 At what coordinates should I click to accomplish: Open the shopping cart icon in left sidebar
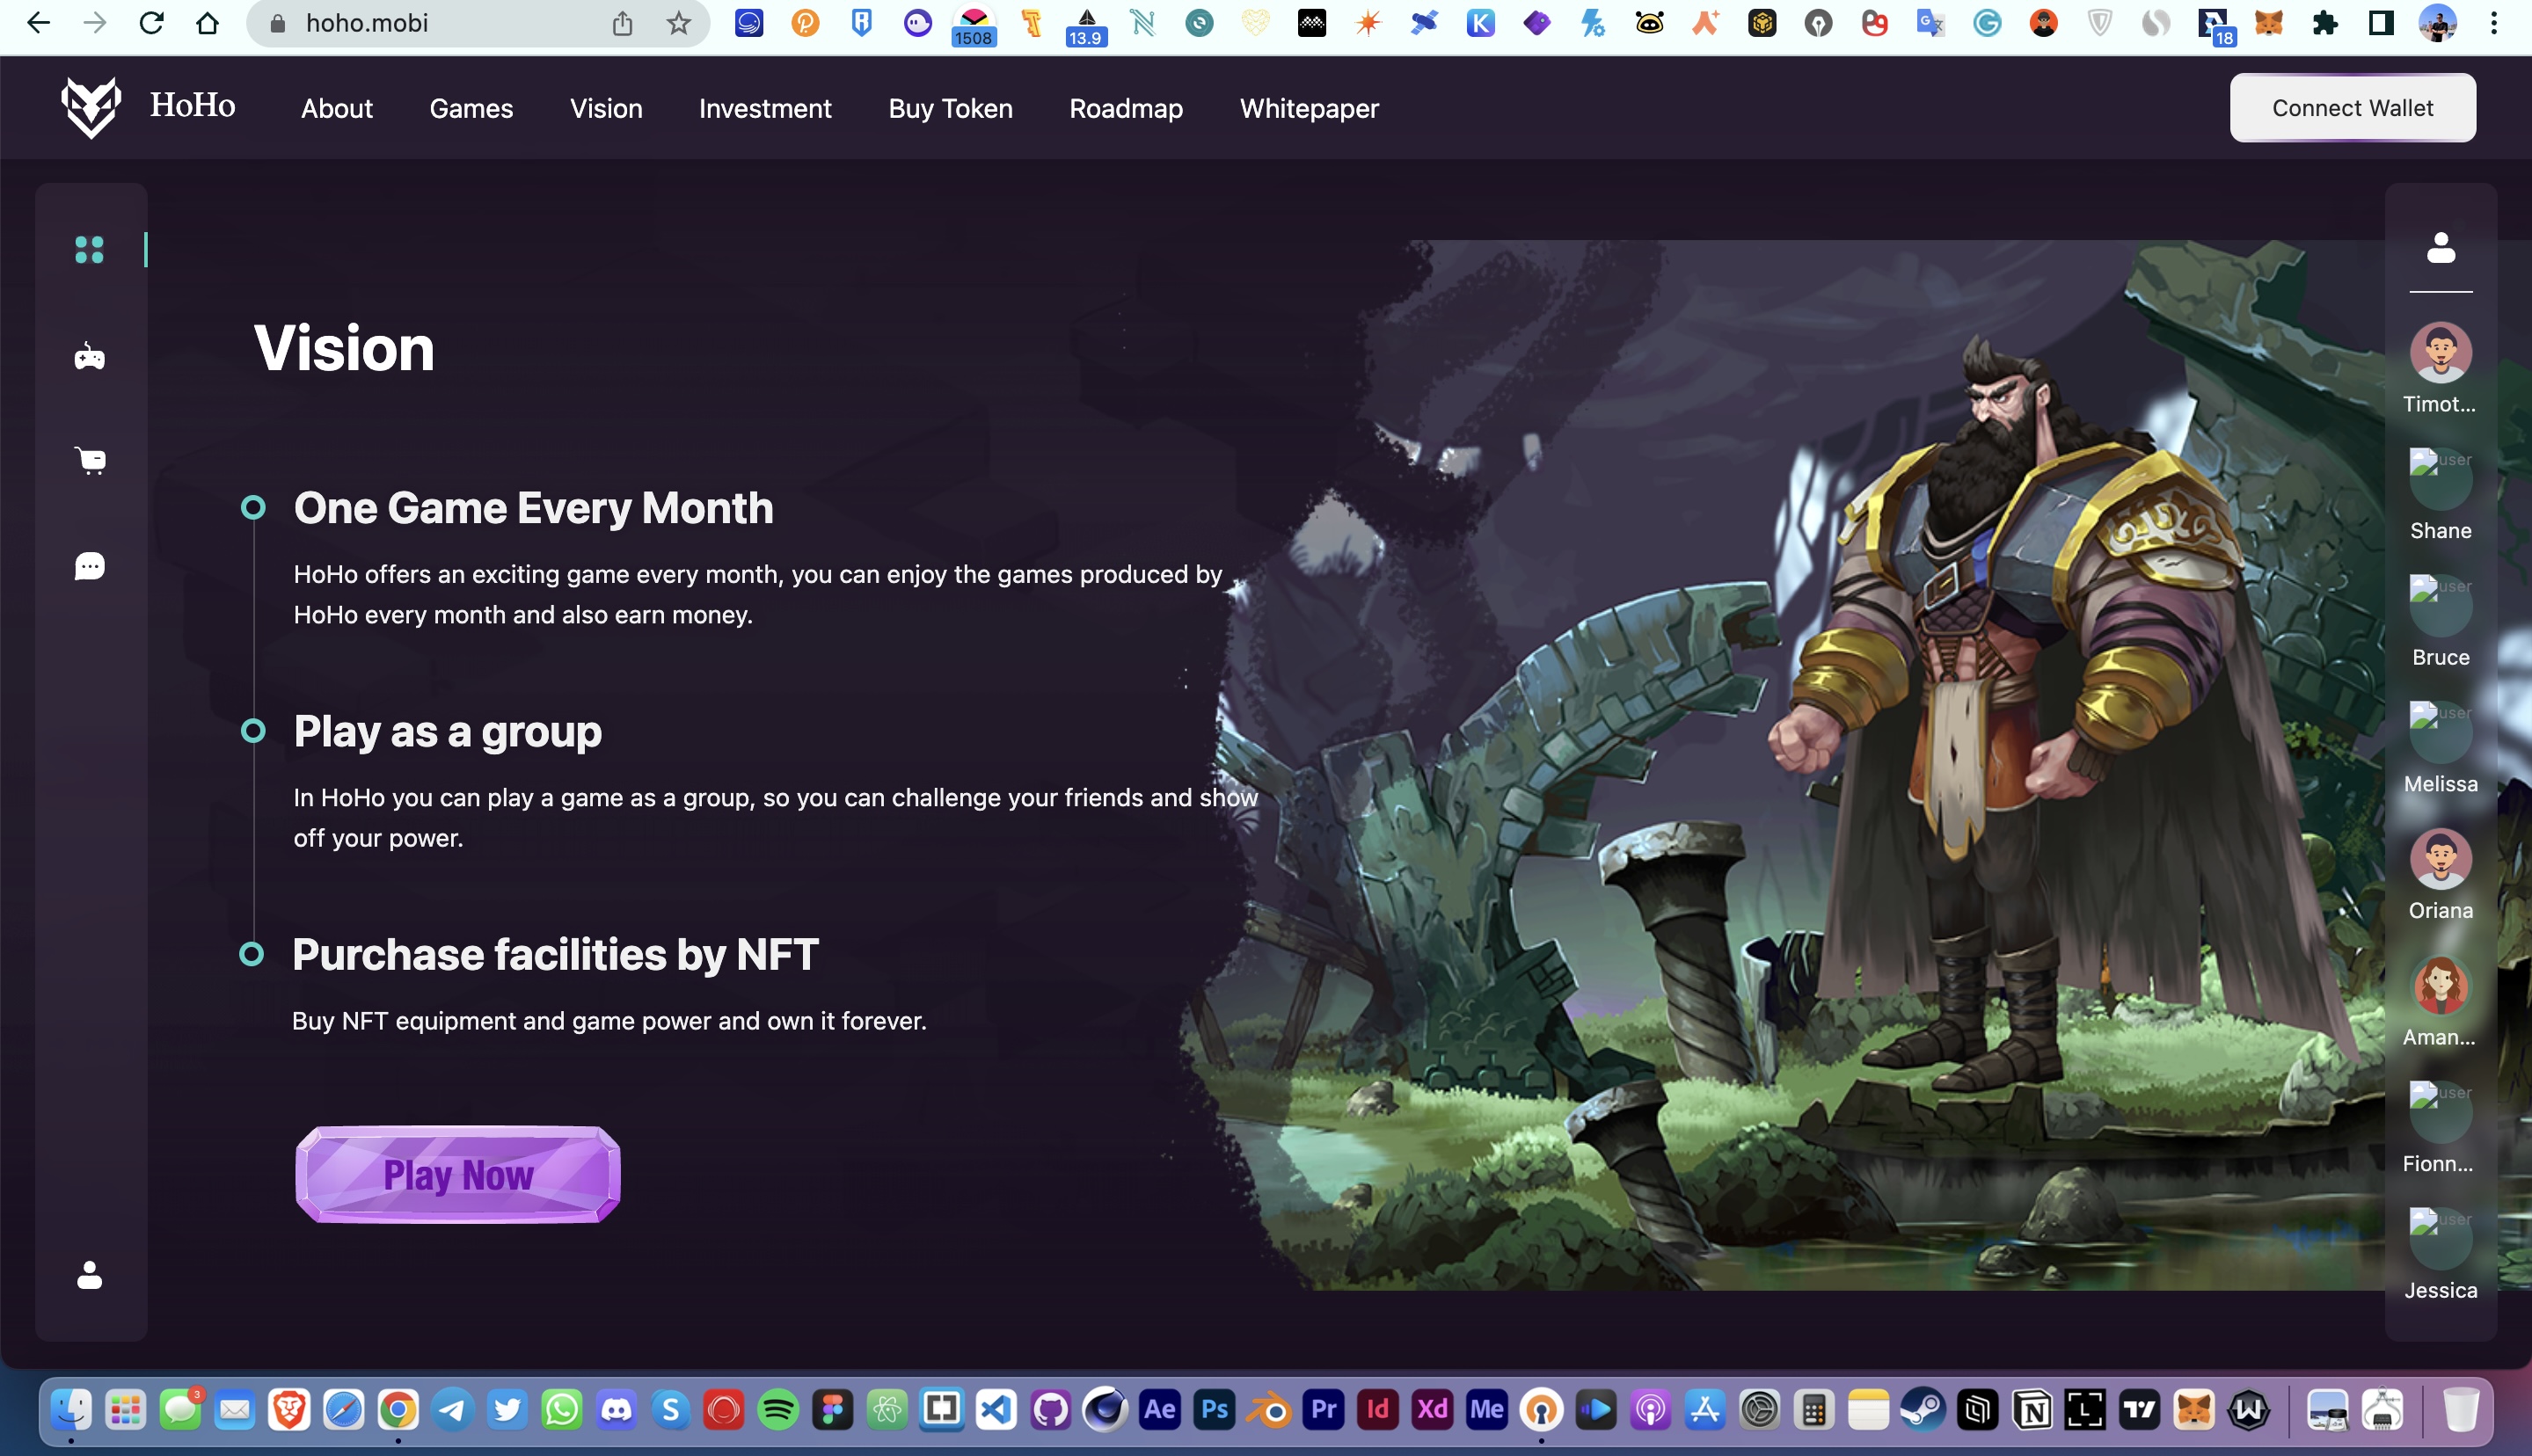click(91, 460)
